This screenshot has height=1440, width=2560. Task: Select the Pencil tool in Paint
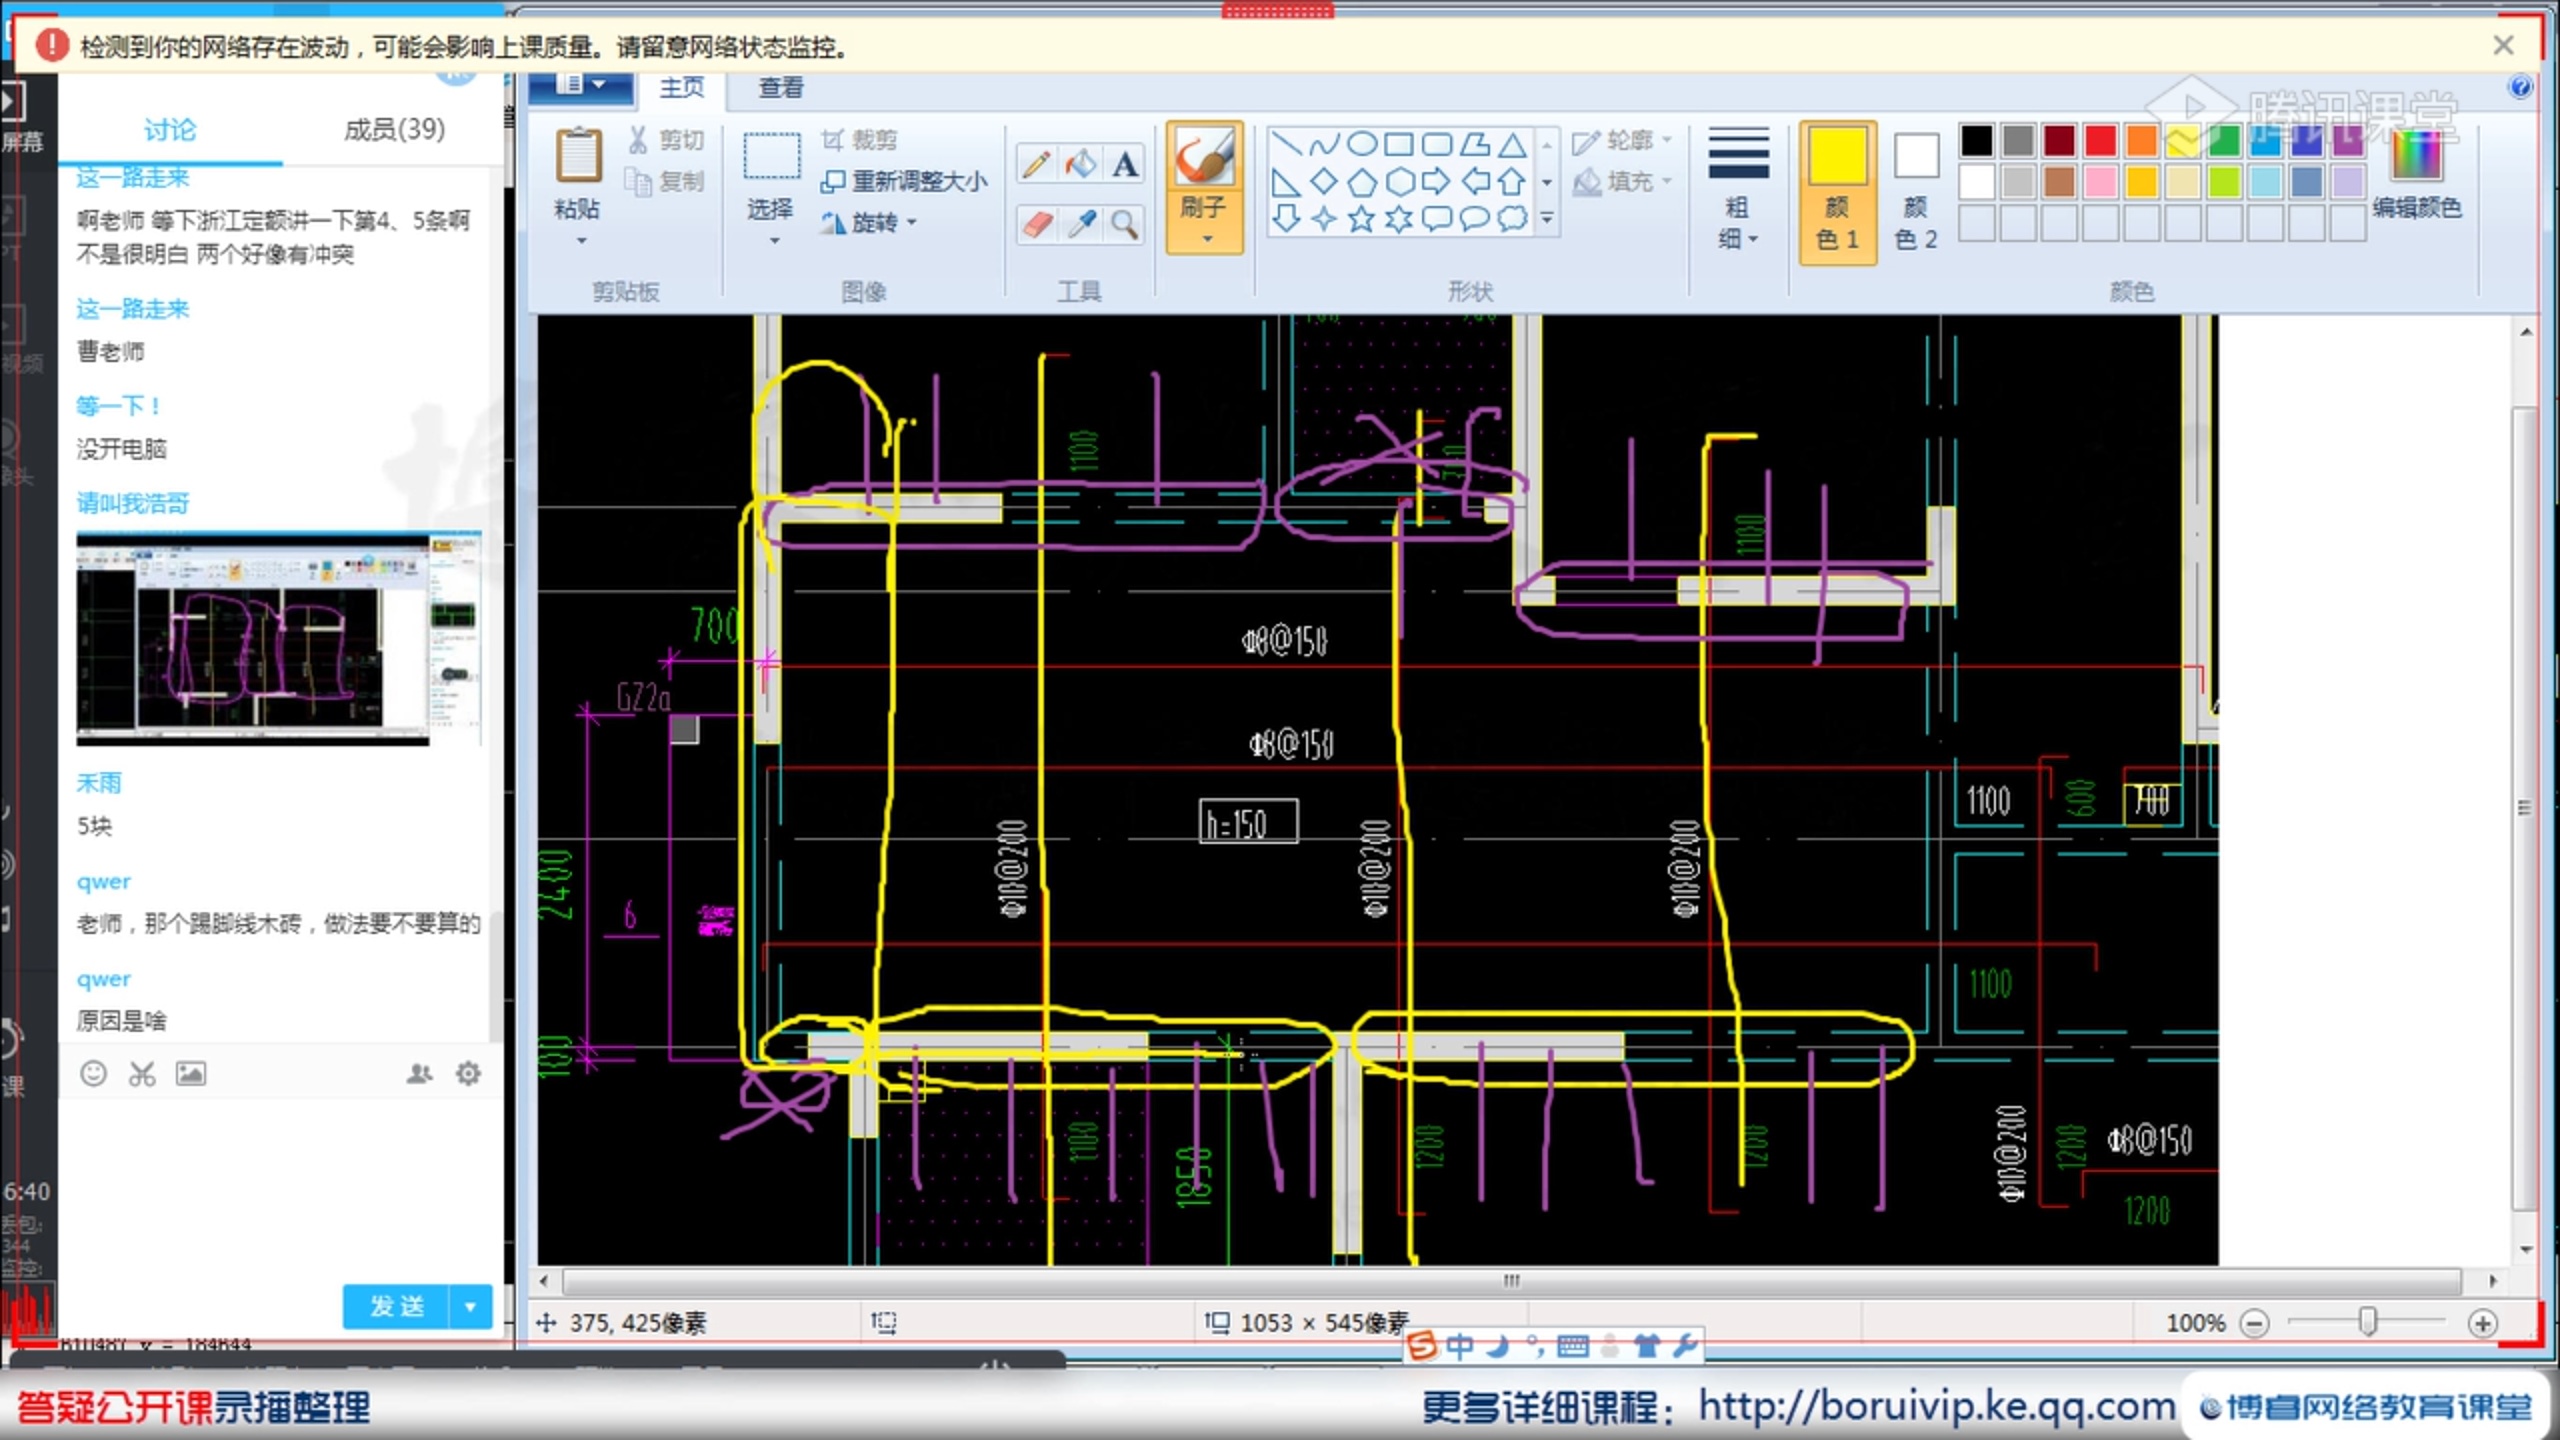click(1036, 164)
